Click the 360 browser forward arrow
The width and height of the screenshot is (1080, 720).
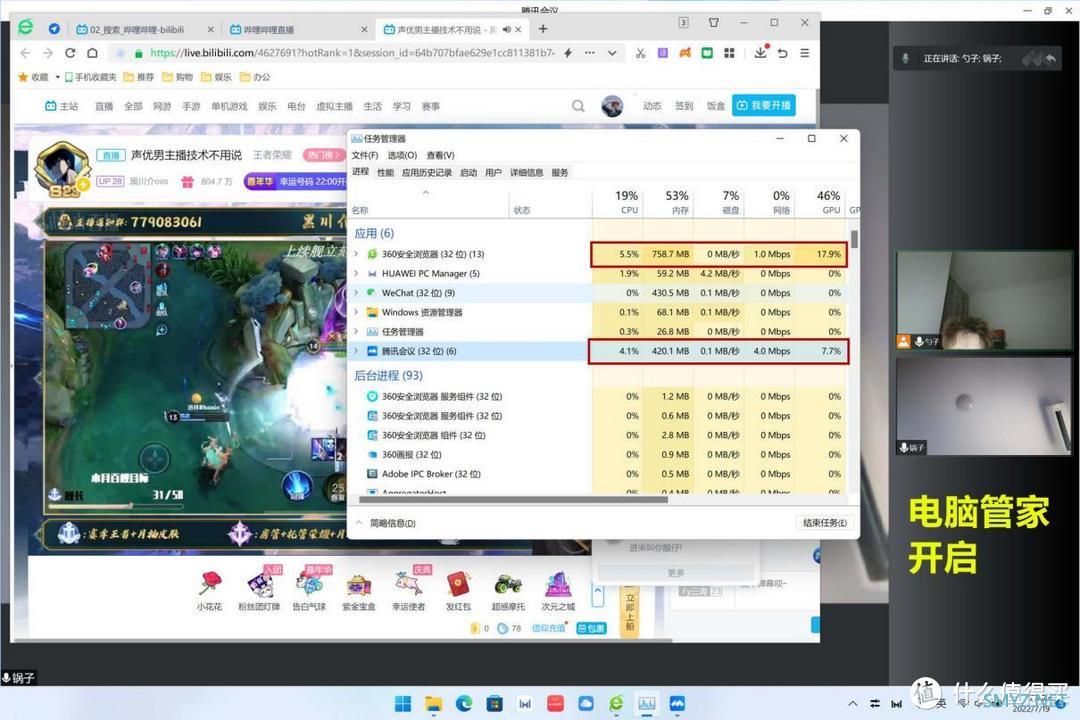pyautogui.click(x=48, y=53)
